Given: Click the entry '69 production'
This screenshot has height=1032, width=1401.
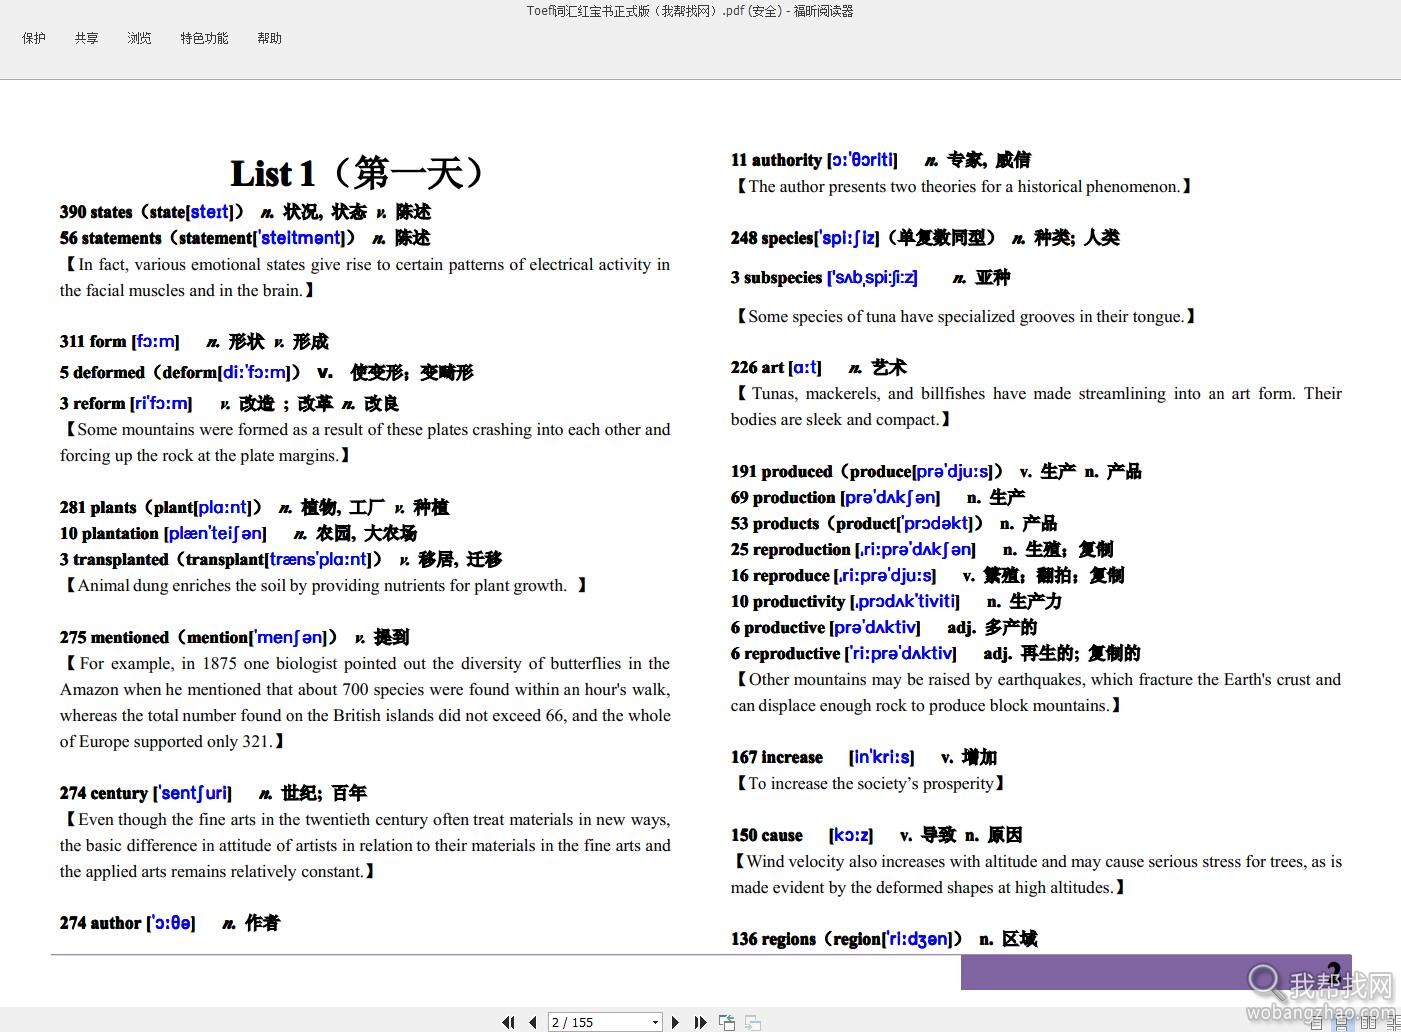Looking at the screenshot, I should point(877,498).
